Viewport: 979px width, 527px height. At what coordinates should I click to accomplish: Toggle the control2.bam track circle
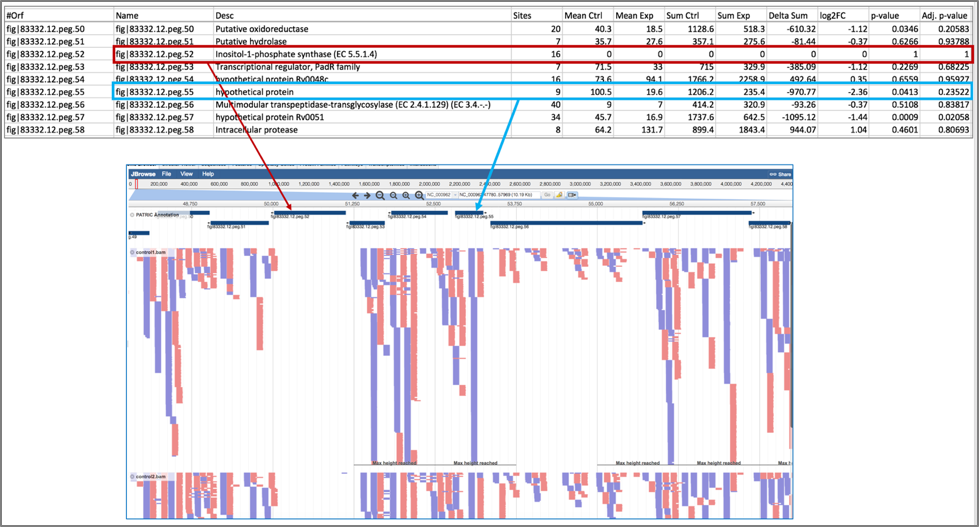[x=133, y=476]
